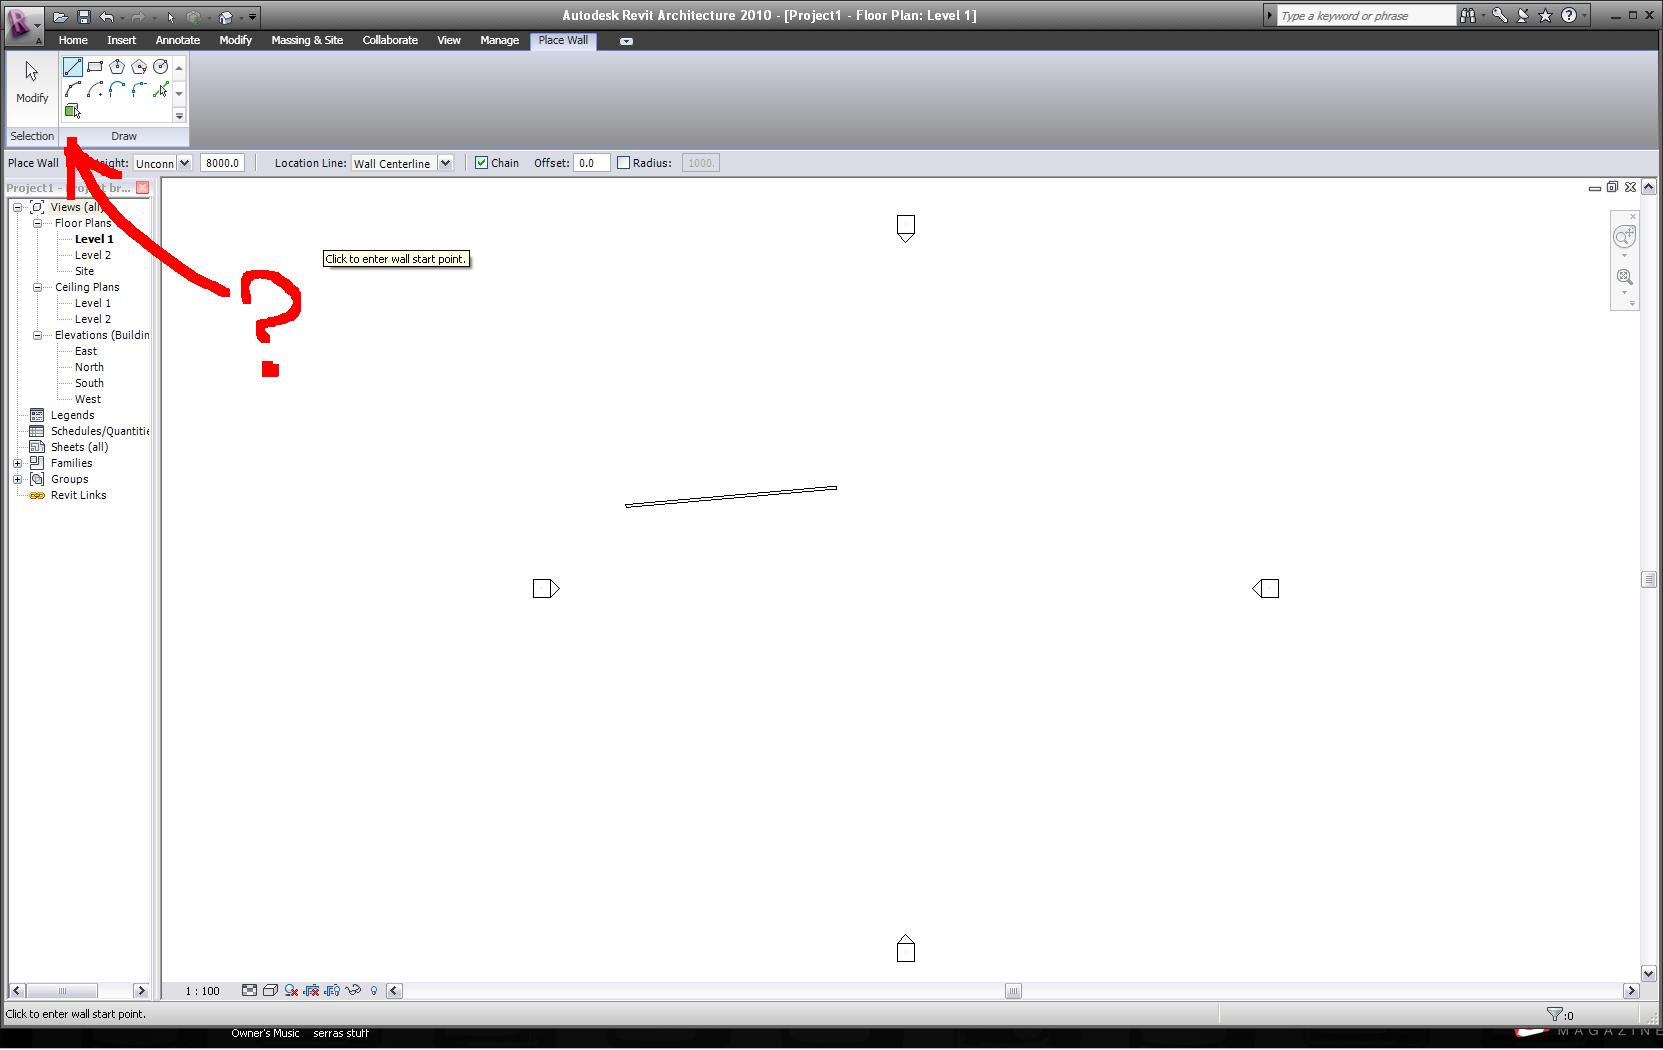Select Level 2 under Floor Plans
1663x1050 pixels.
click(93, 255)
